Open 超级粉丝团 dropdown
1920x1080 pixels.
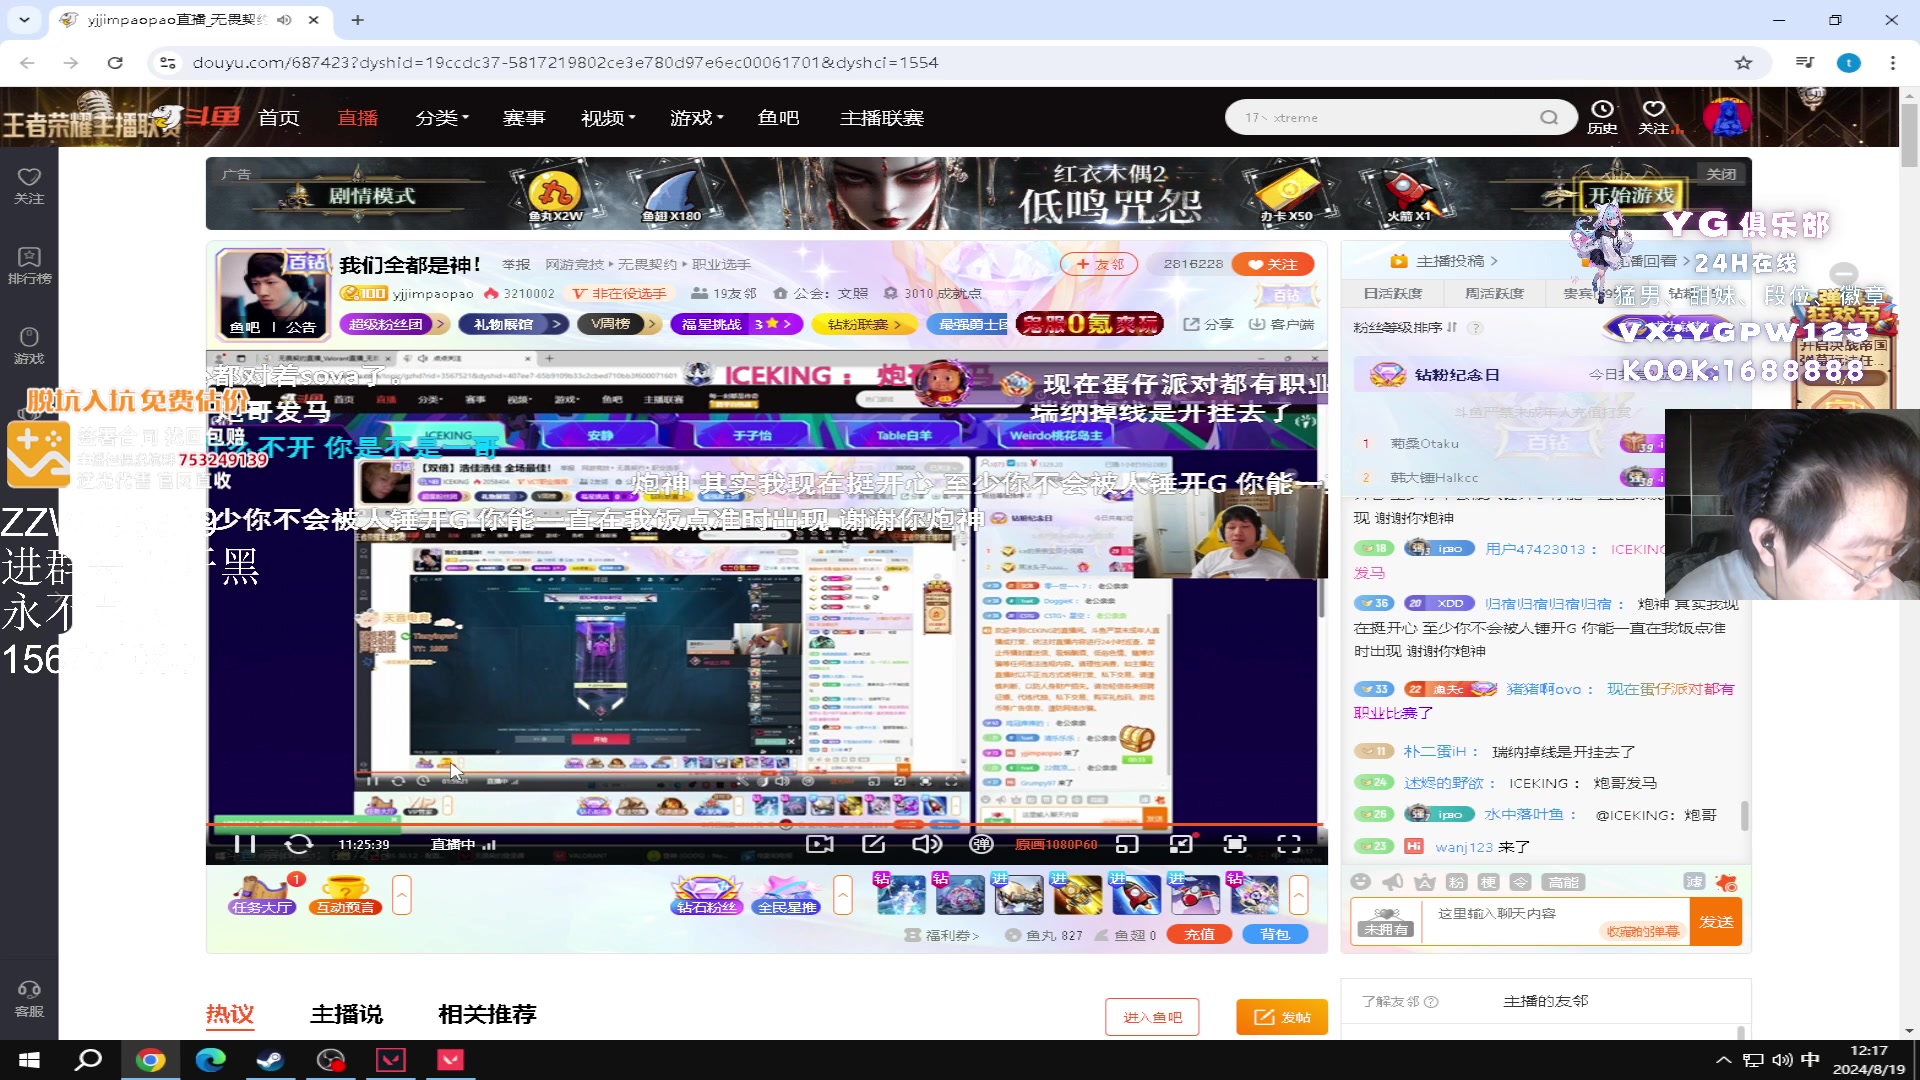coord(392,324)
